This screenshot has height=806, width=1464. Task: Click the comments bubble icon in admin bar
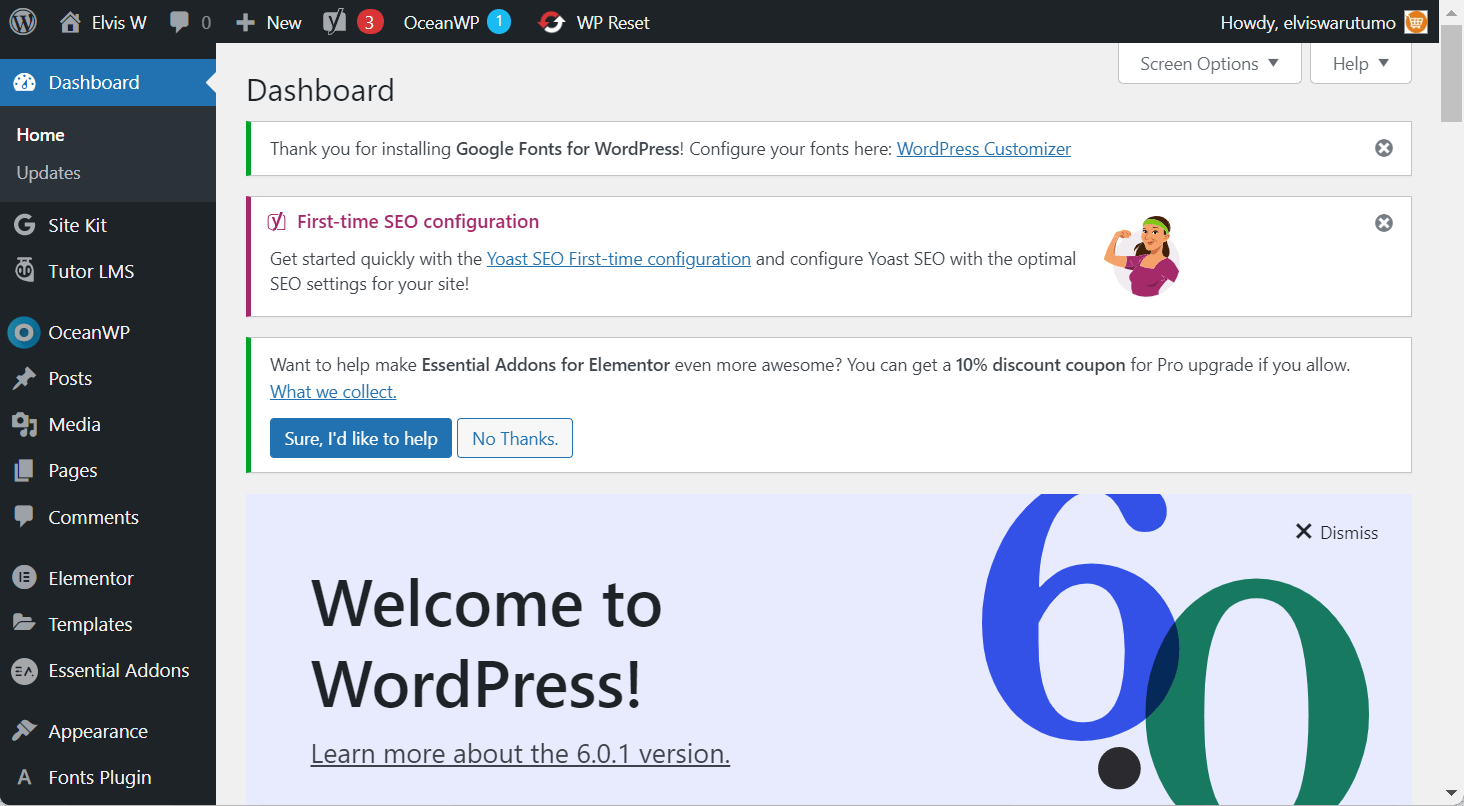[x=180, y=22]
